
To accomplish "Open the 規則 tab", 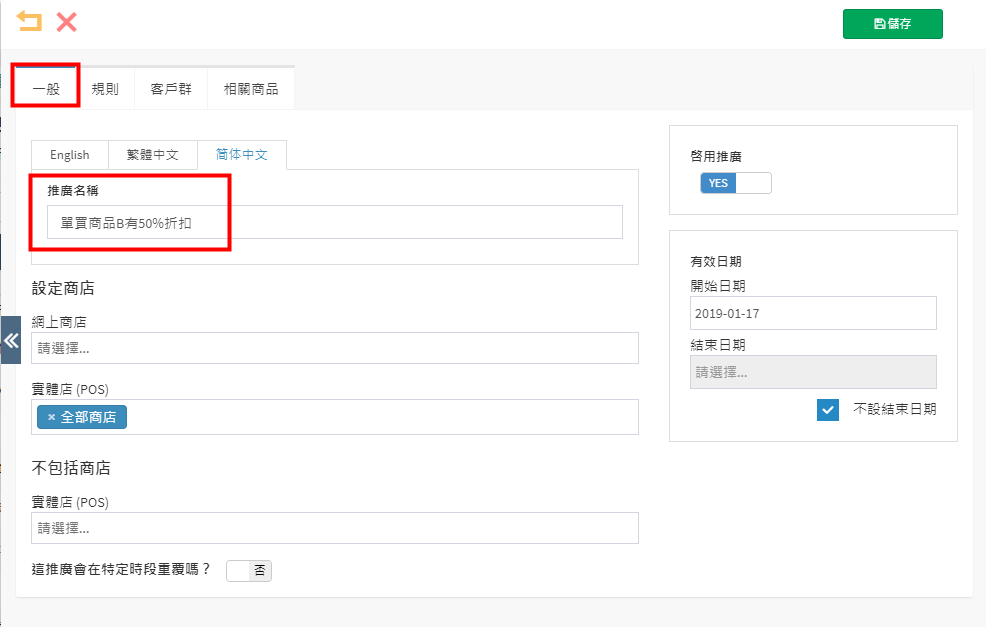I will click(x=105, y=89).
